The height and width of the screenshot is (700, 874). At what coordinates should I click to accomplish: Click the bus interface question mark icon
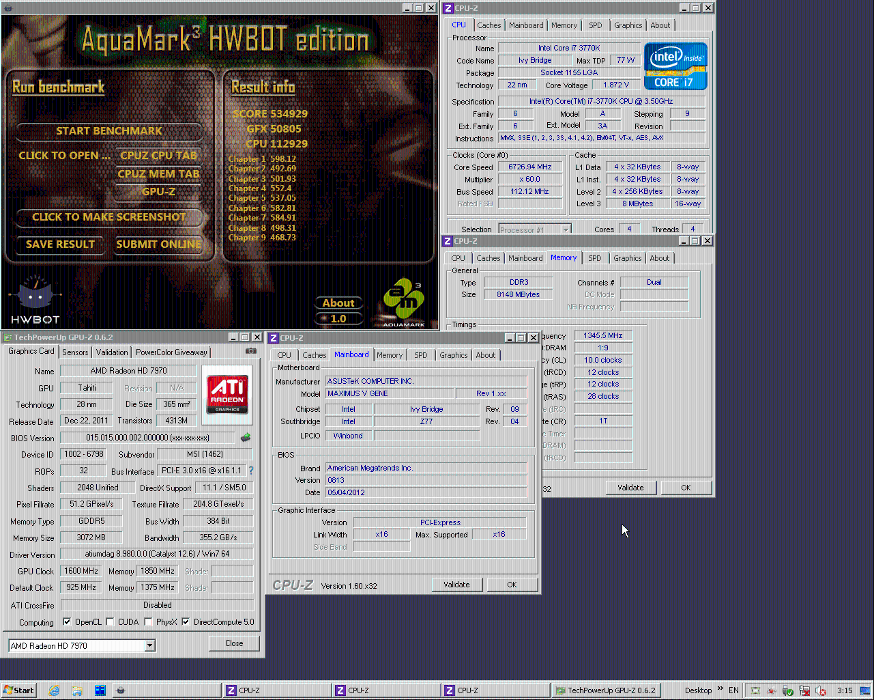pos(251,470)
